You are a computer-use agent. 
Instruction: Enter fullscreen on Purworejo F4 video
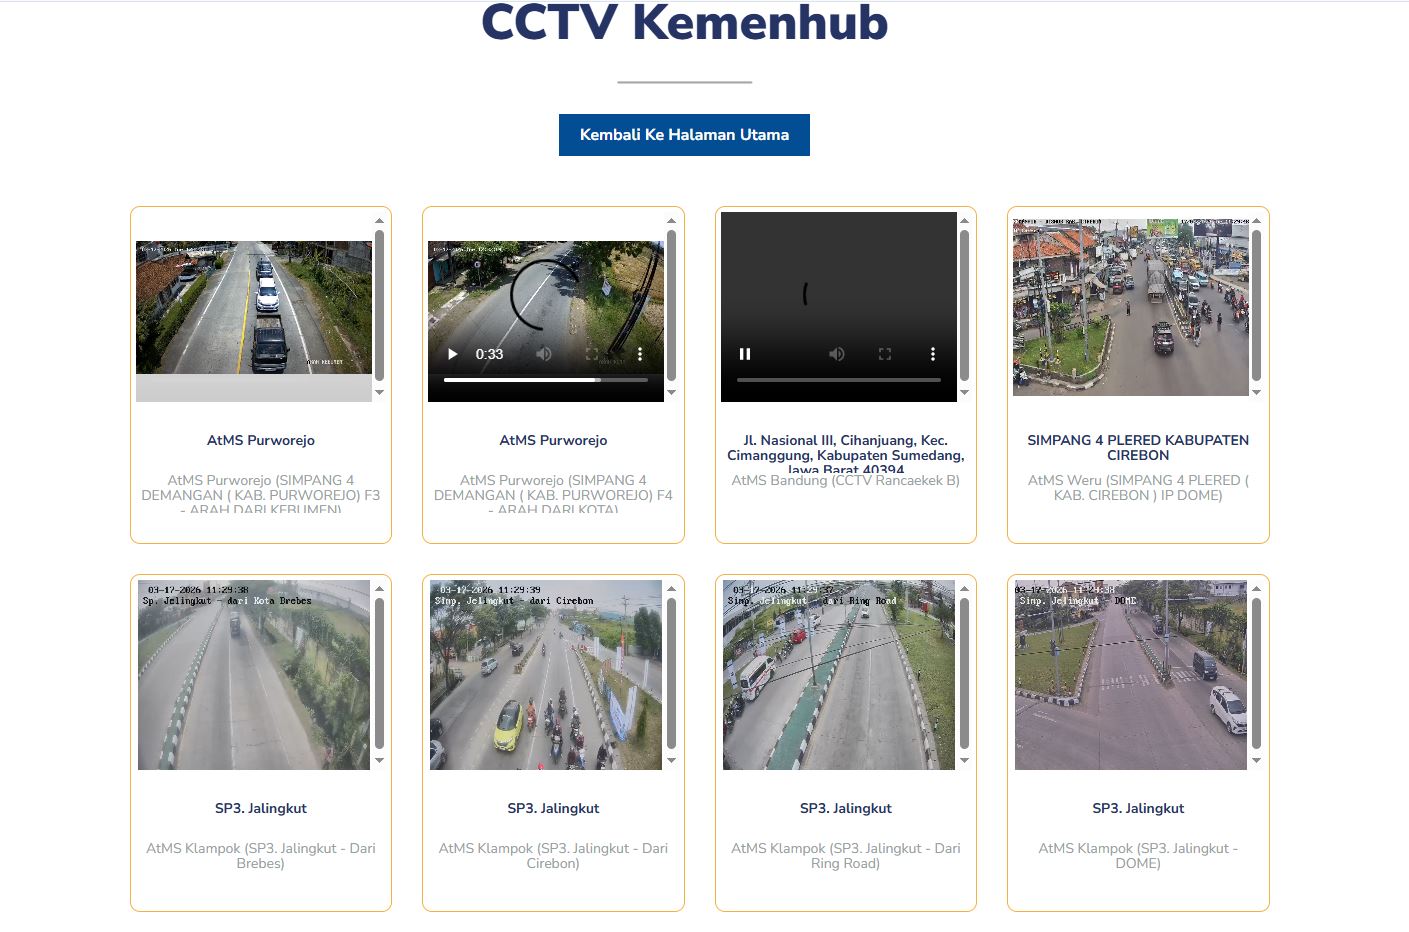click(592, 354)
